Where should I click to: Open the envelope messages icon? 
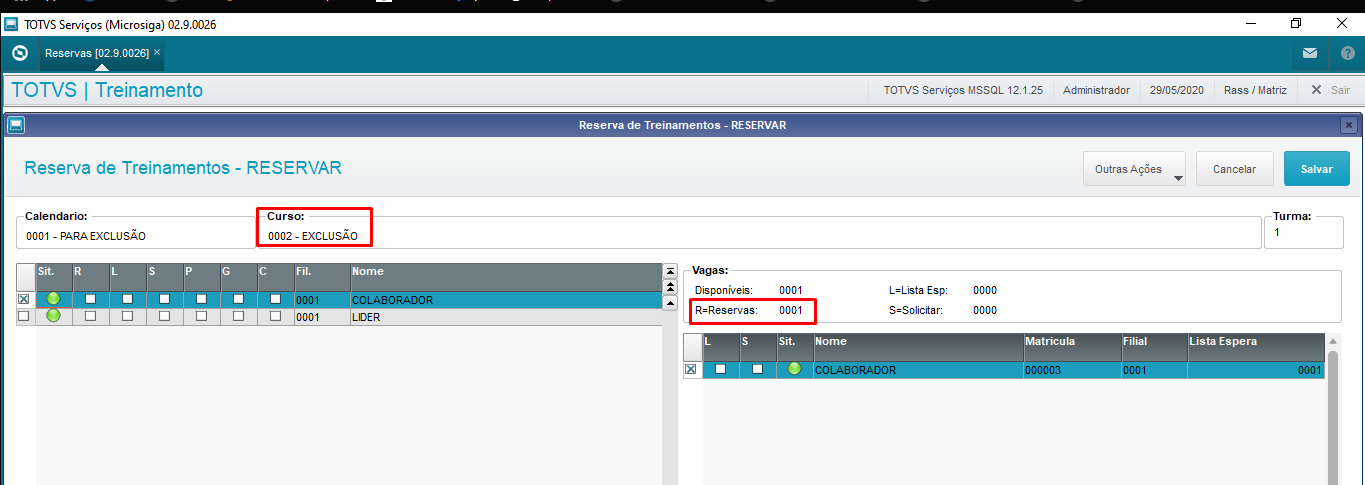click(1310, 52)
